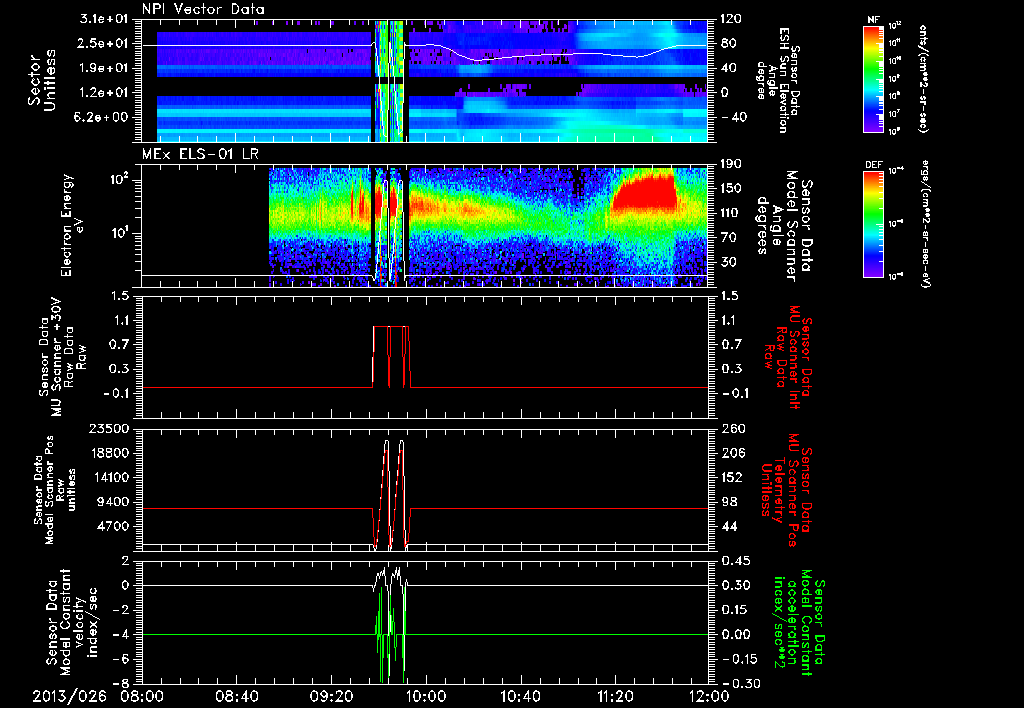Click the '190' scanner angle tick label

pos(732,164)
